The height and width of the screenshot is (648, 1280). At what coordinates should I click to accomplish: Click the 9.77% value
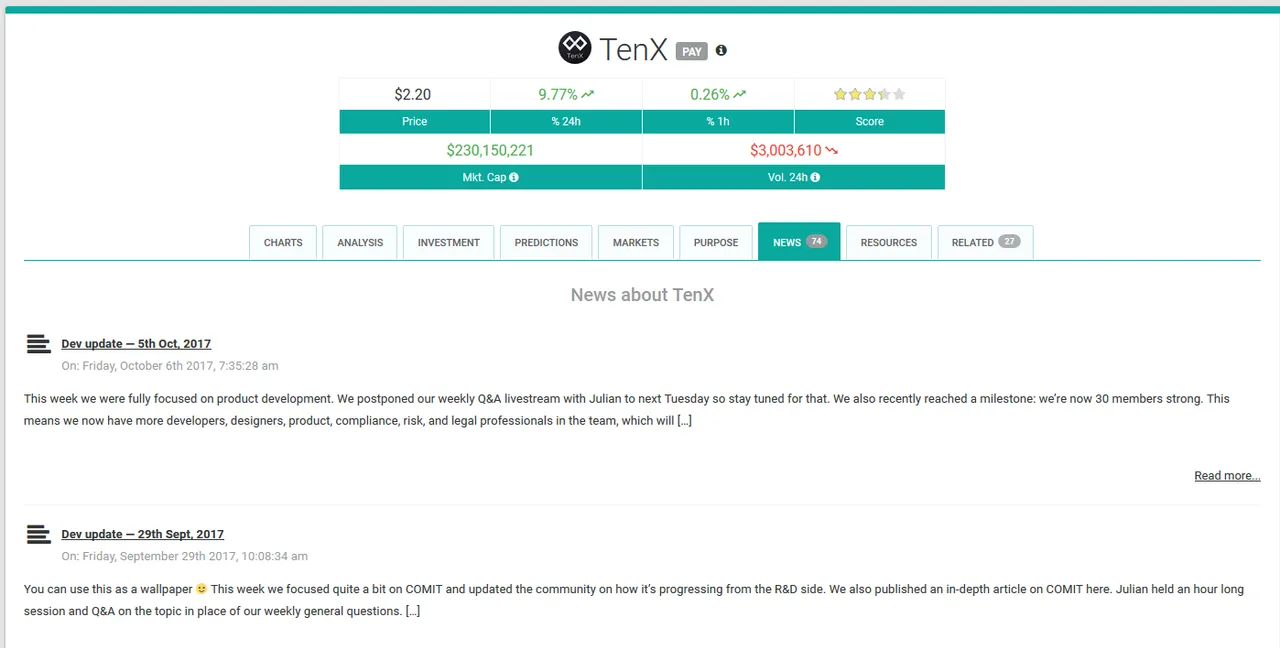557,94
